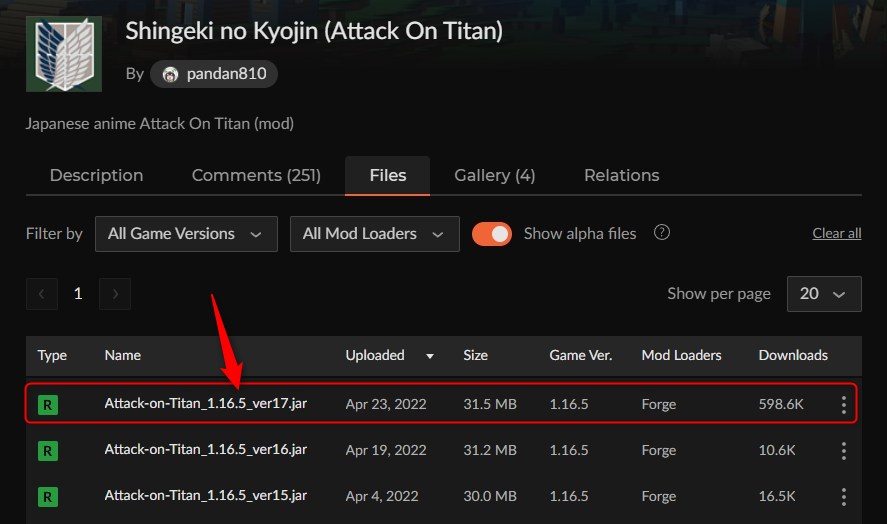Click the 31.2 MB size value
This screenshot has height=524, width=887.
490,450
